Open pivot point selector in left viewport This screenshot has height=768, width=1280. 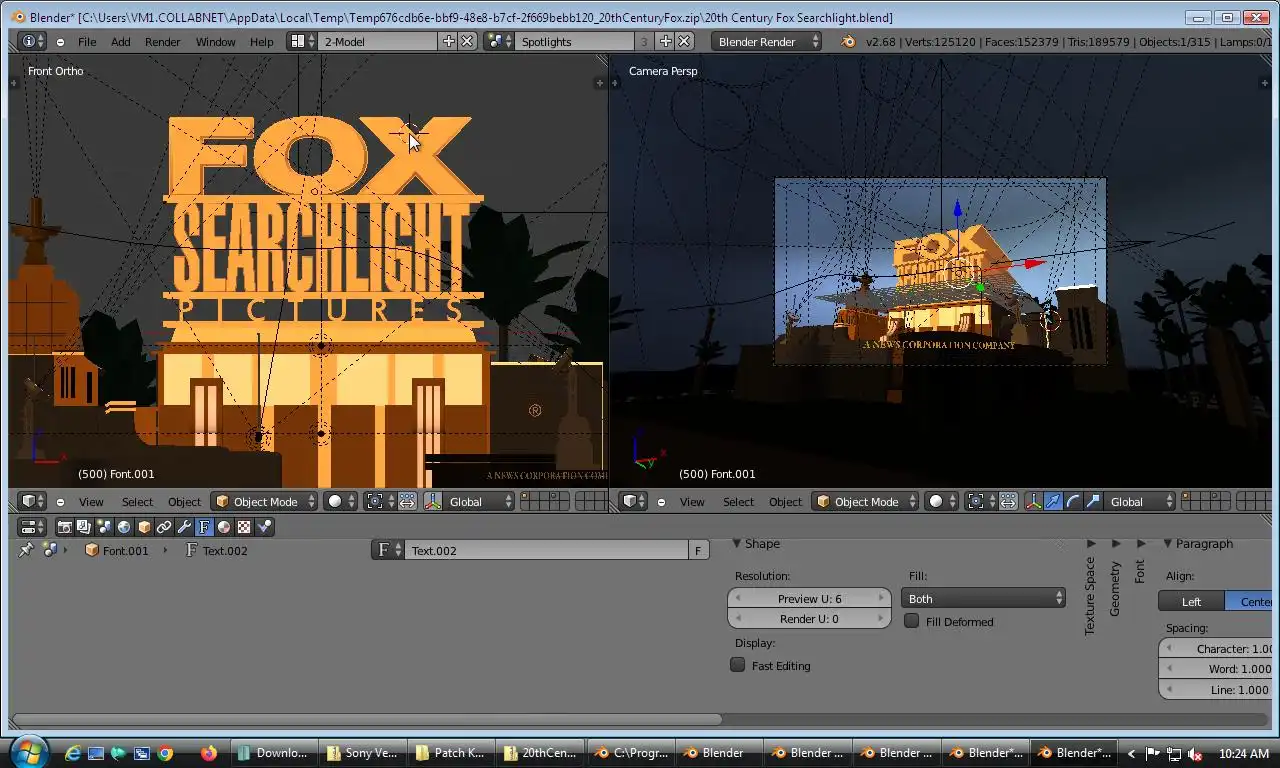(x=378, y=501)
